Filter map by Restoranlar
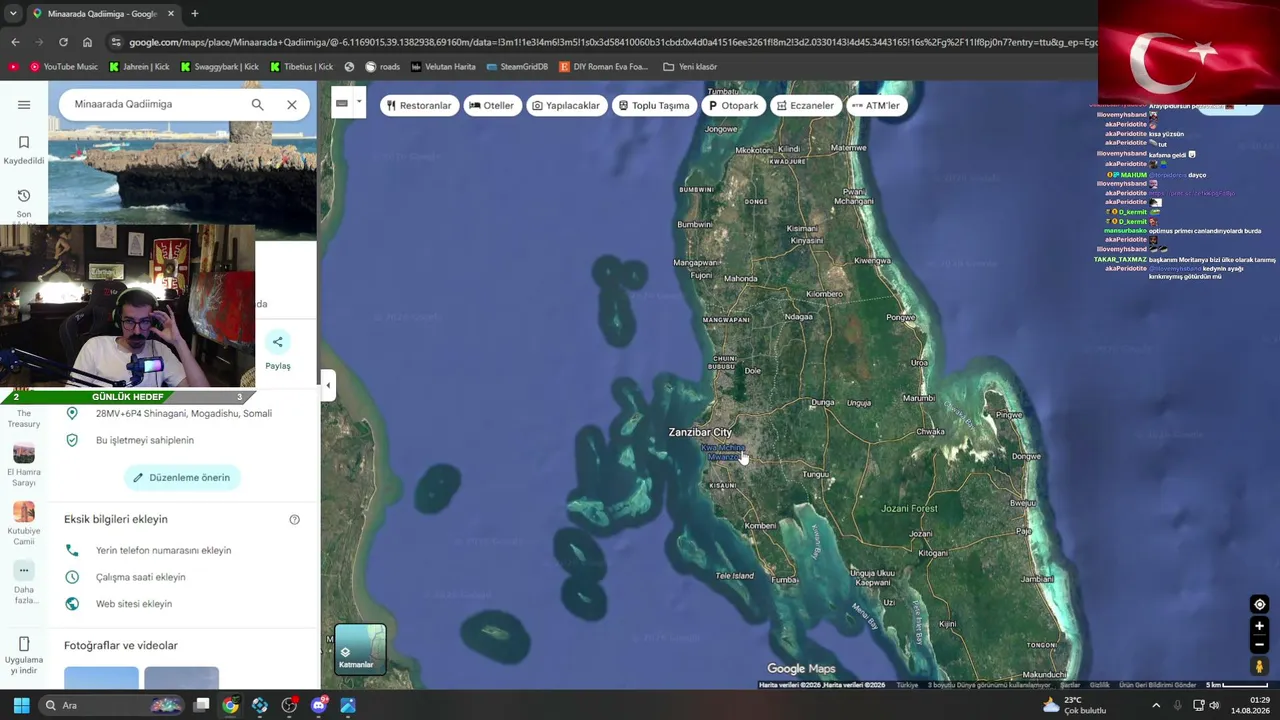1280x720 pixels. click(x=419, y=105)
